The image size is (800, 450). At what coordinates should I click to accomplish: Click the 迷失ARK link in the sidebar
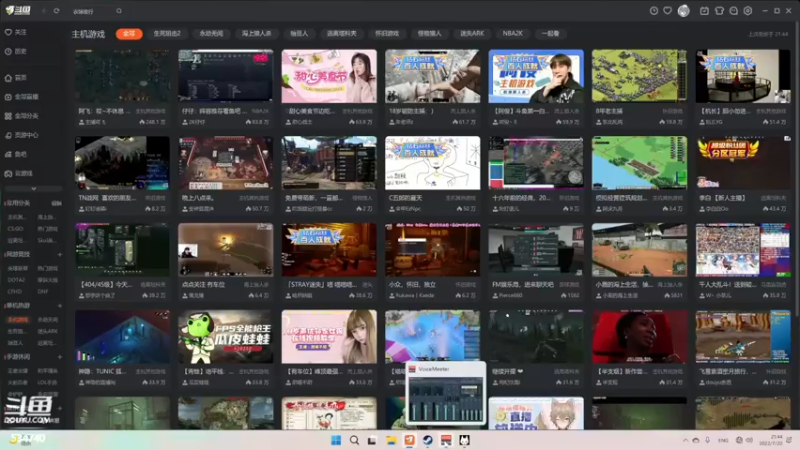(x=47, y=332)
